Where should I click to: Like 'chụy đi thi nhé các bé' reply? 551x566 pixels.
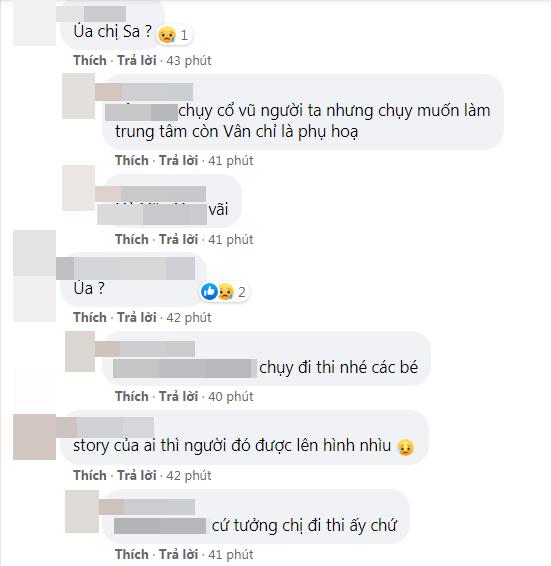pos(132,396)
